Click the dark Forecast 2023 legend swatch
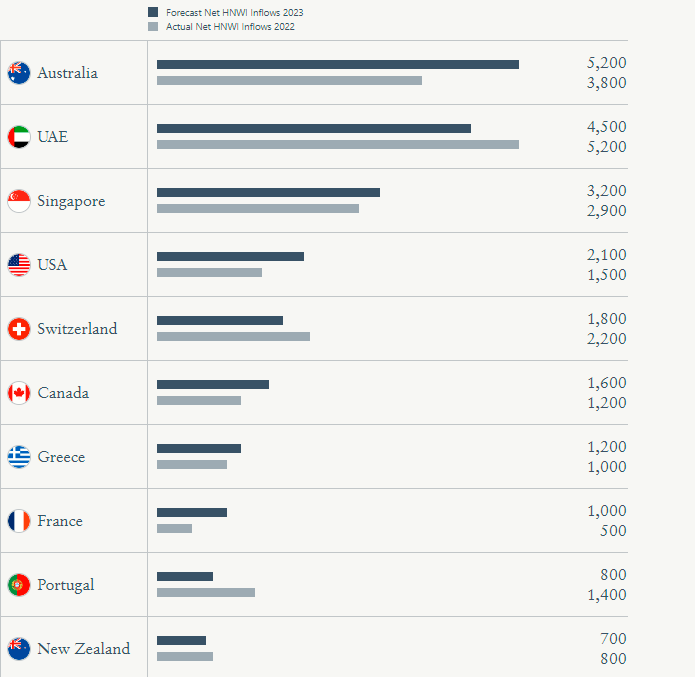The image size is (695, 677). click(153, 12)
